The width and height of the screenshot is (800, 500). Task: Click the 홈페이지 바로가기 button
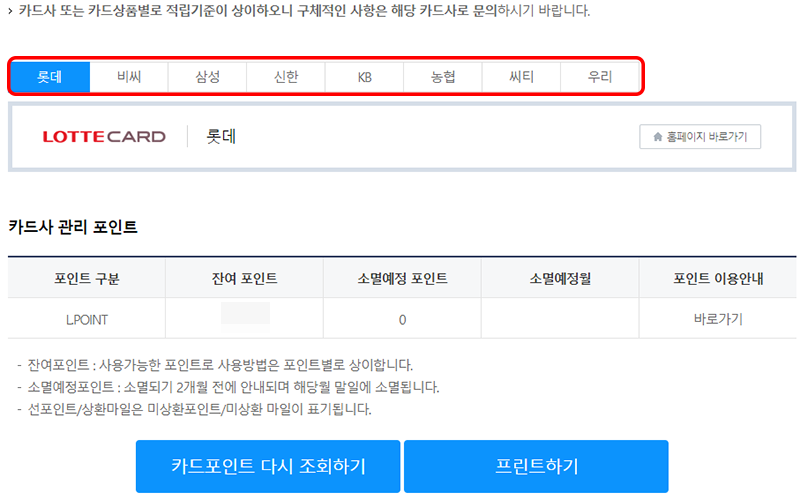[x=700, y=137]
